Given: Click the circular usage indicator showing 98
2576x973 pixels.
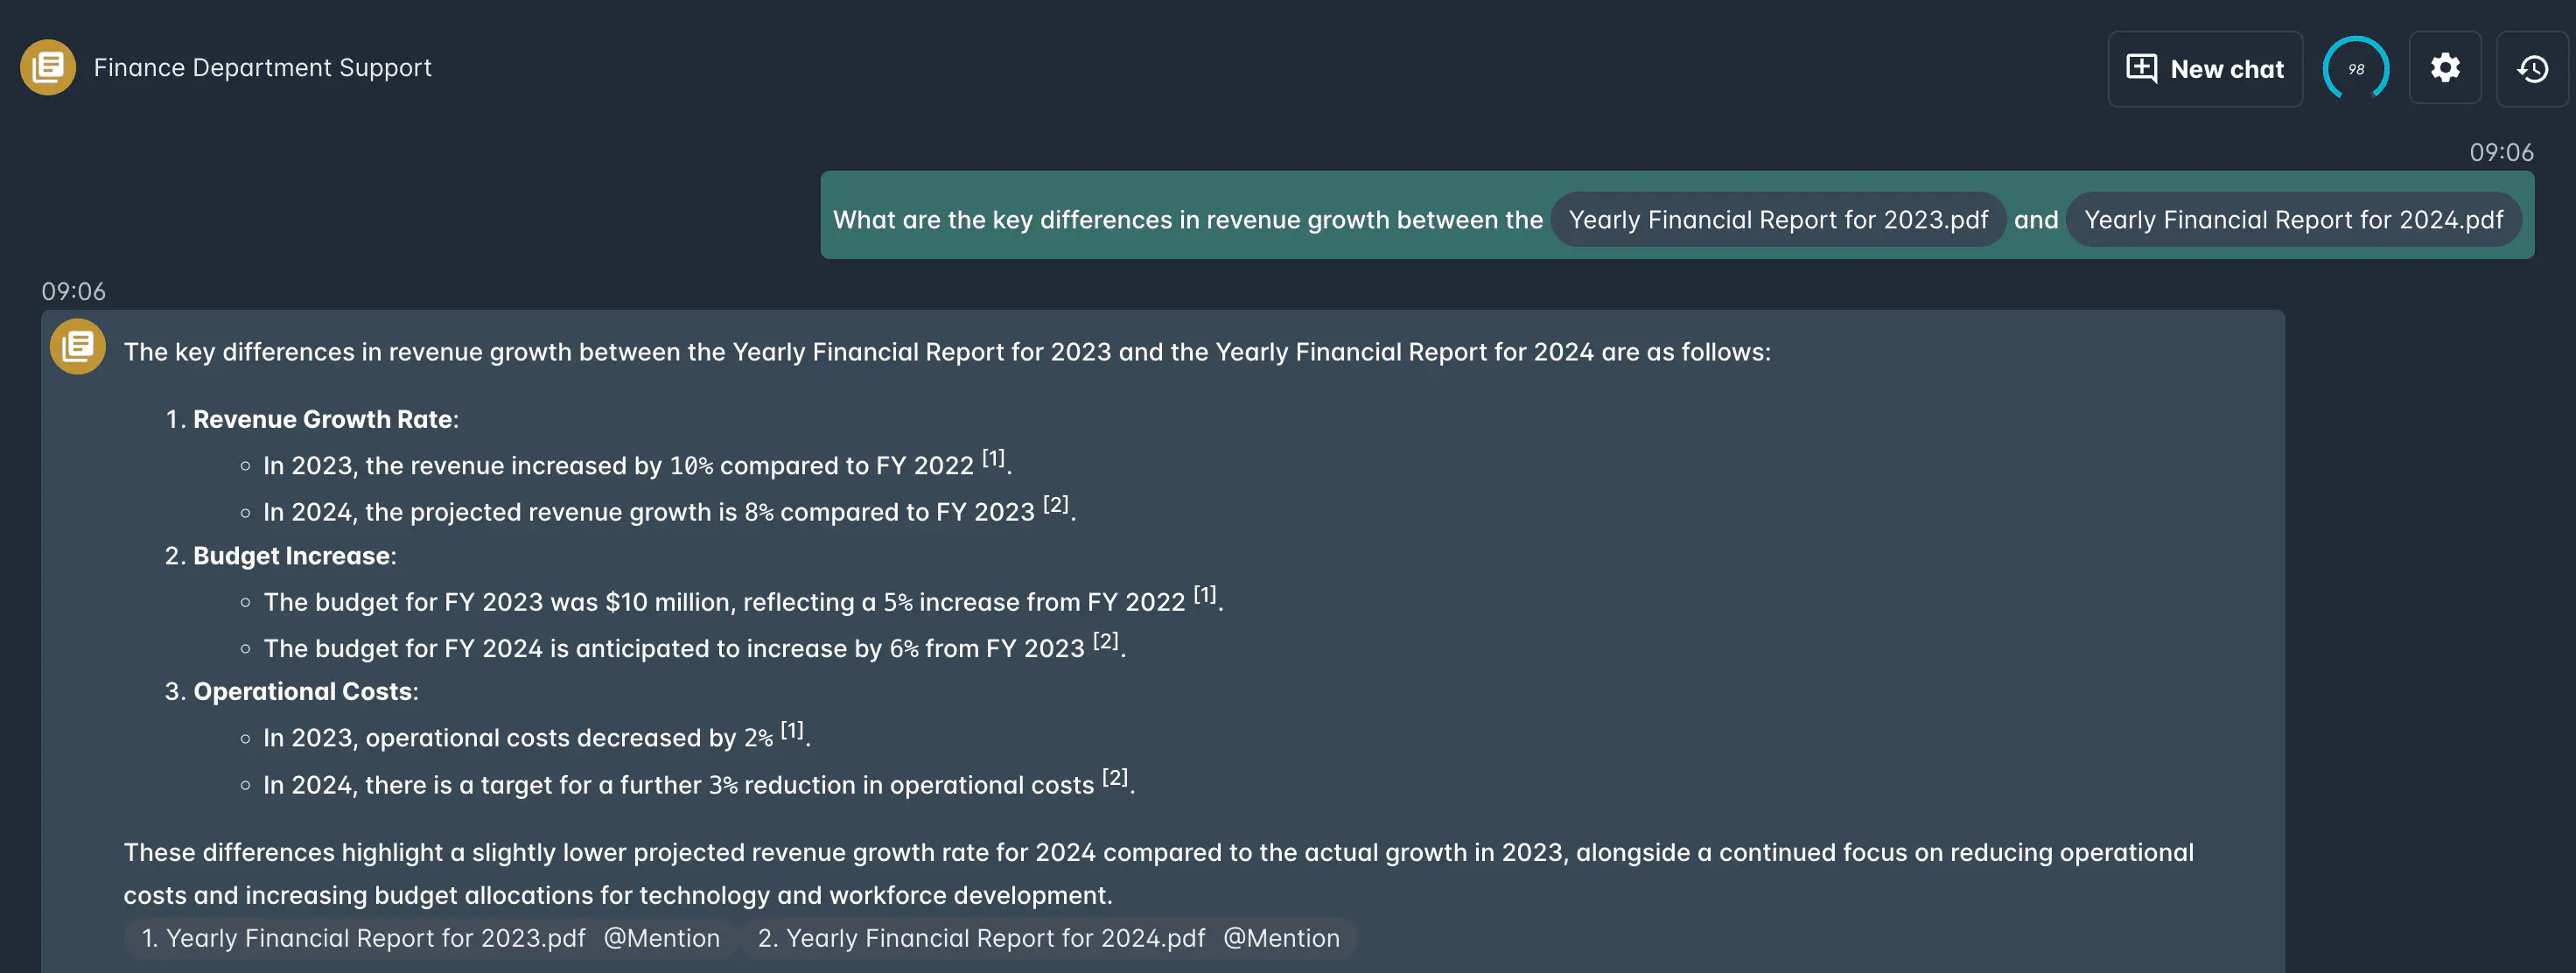Looking at the screenshot, I should pyautogui.click(x=2356, y=69).
